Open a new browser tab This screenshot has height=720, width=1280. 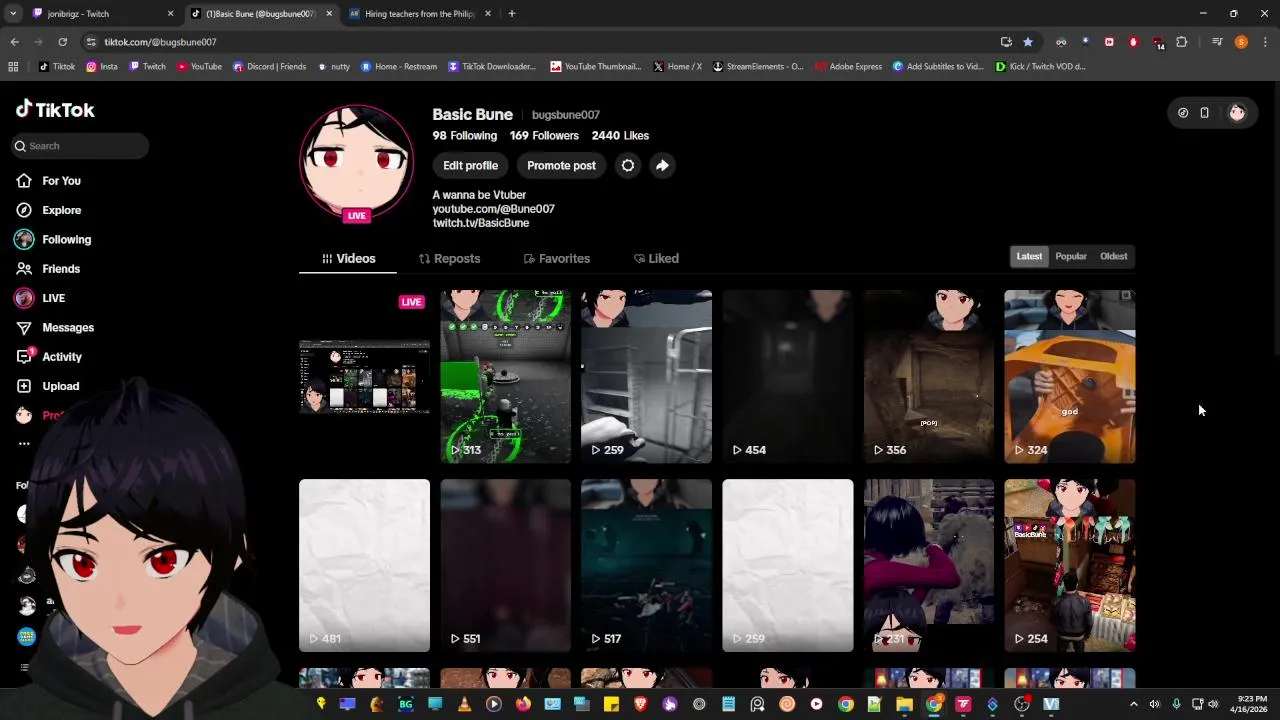(511, 14)
